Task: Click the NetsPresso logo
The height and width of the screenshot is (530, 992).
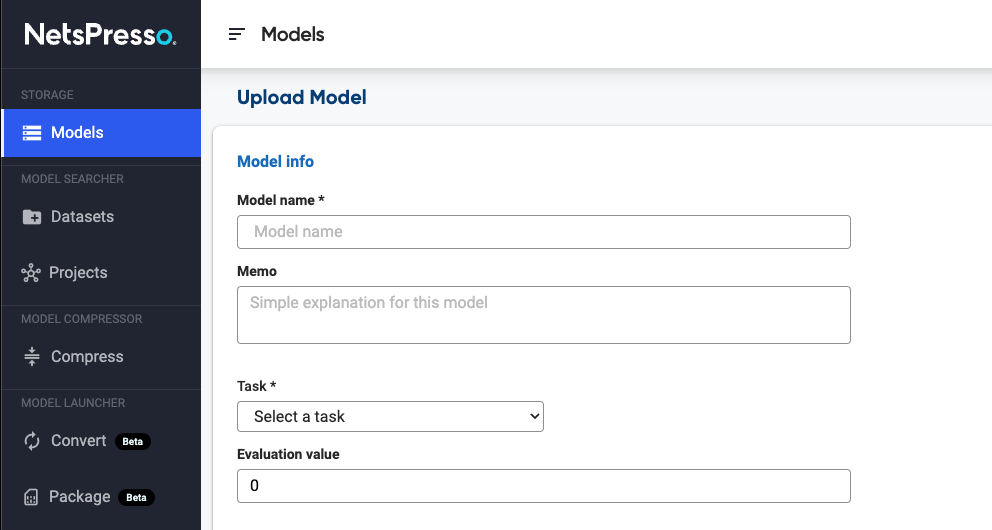Action: tap(100, 35)
